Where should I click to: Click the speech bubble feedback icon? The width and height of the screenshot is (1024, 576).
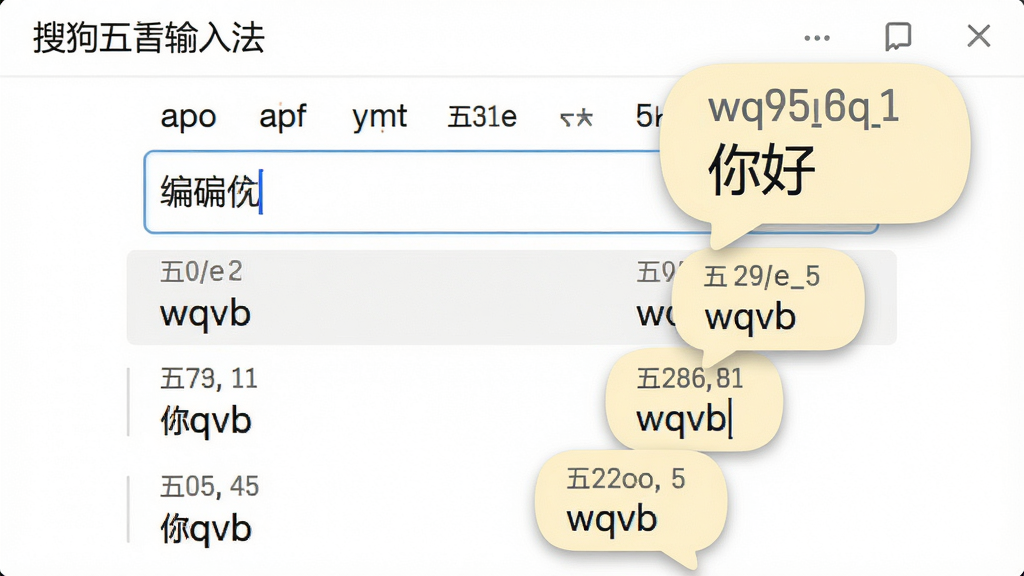(x=898, y=37)
